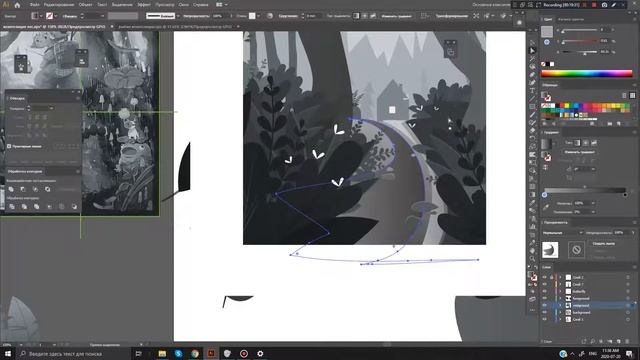Open Skype from the taskbar
The height and width of the screenshot is (360, 640).
click(x=178, y=353)
